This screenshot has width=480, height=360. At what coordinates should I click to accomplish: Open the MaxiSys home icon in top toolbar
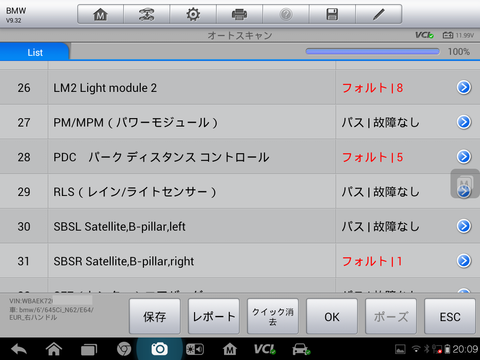click(x=100, y=14)
